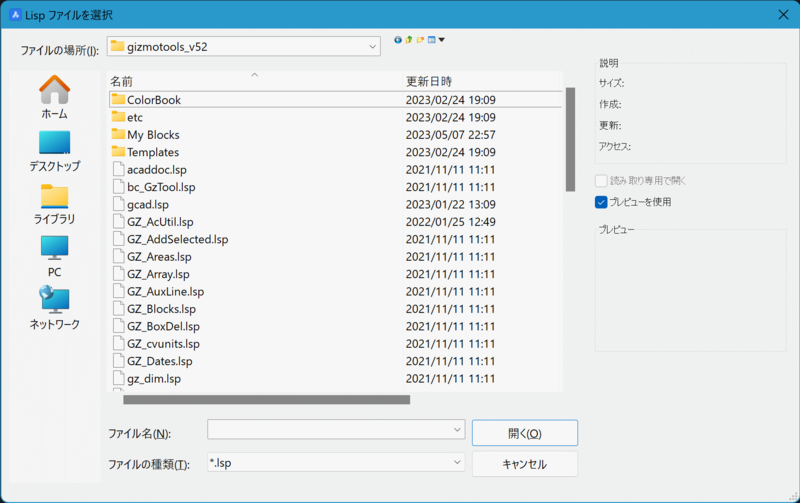Sort files by 名前 column header

[x=250, y=80]
